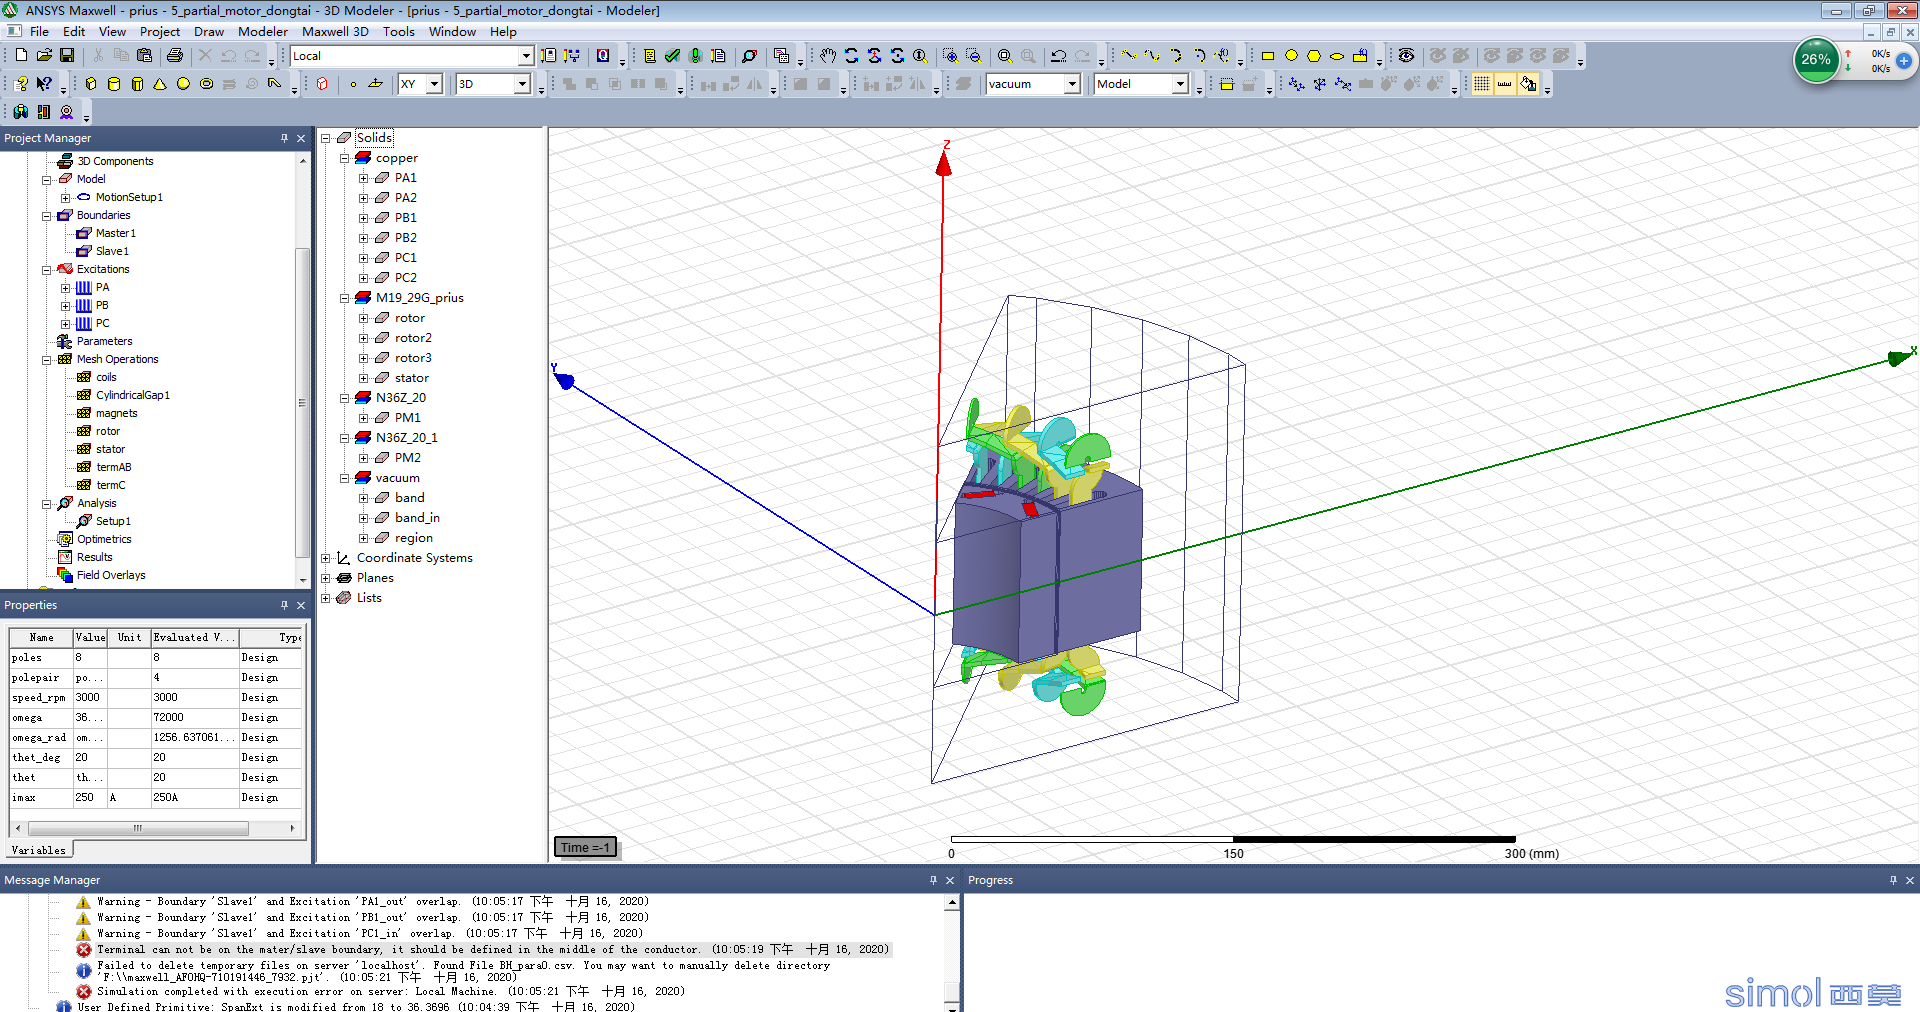
Task: Select Setup1 under Analysis
Action: click(113, 521)
